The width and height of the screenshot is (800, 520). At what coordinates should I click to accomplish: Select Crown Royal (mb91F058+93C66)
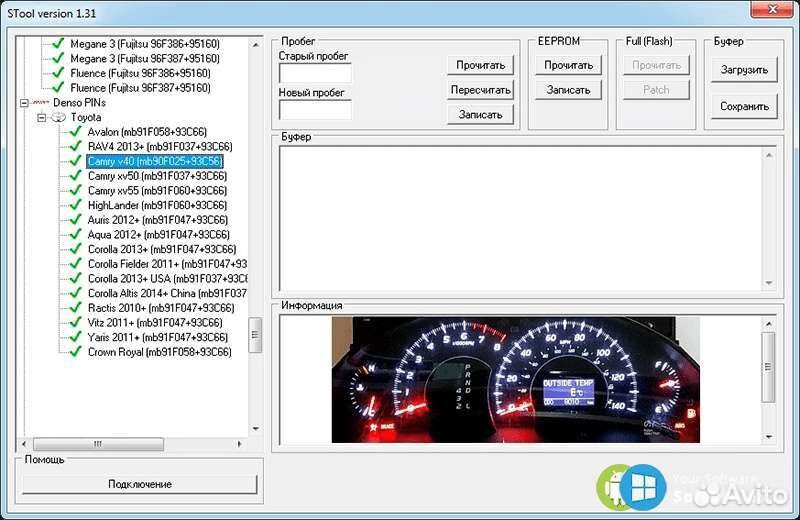[160, 352]
